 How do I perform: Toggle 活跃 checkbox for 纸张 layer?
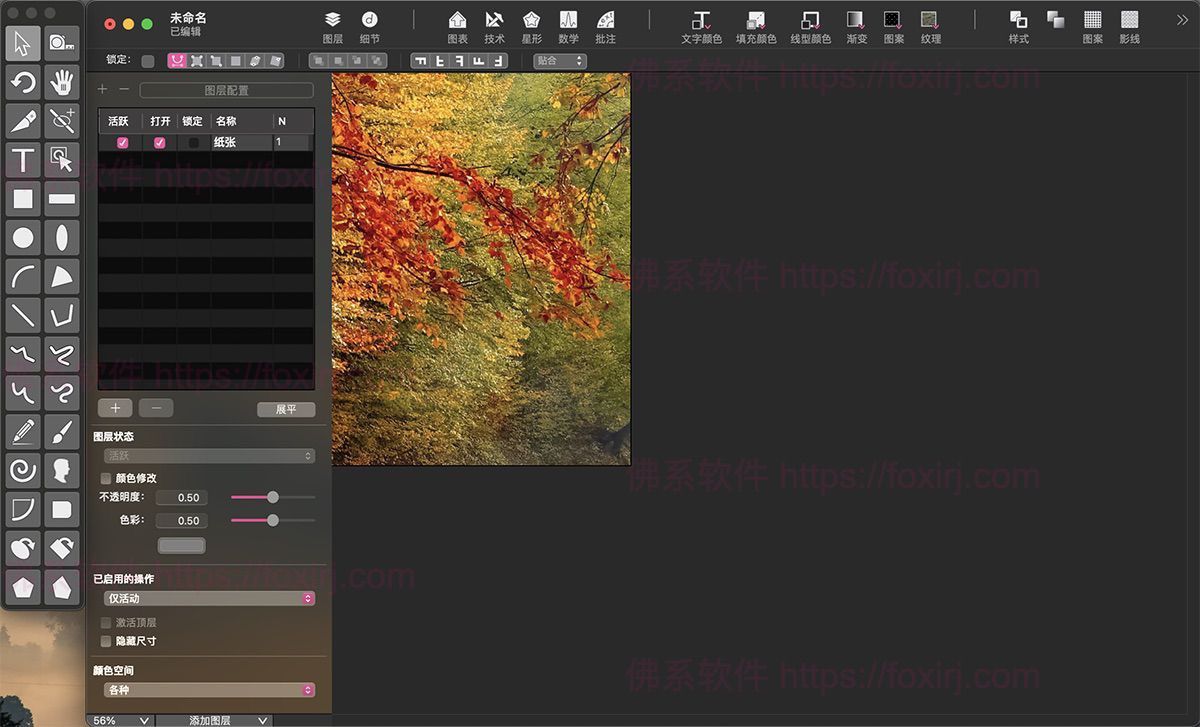123,143
